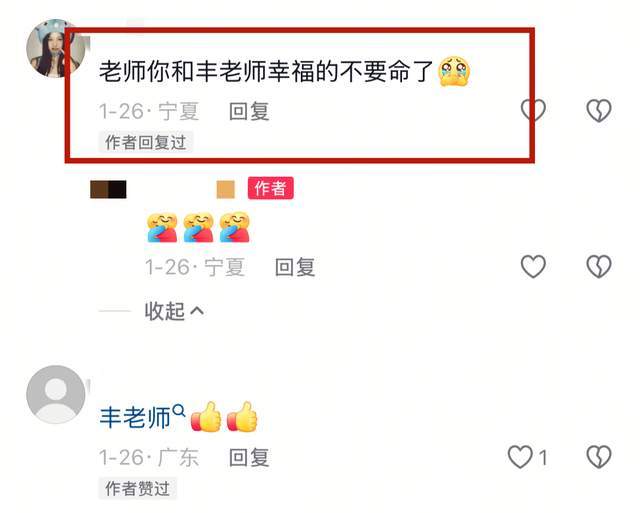Open the gray default avatar profile
The height and width of the screenshot is (513, 640).
[56, 394]
